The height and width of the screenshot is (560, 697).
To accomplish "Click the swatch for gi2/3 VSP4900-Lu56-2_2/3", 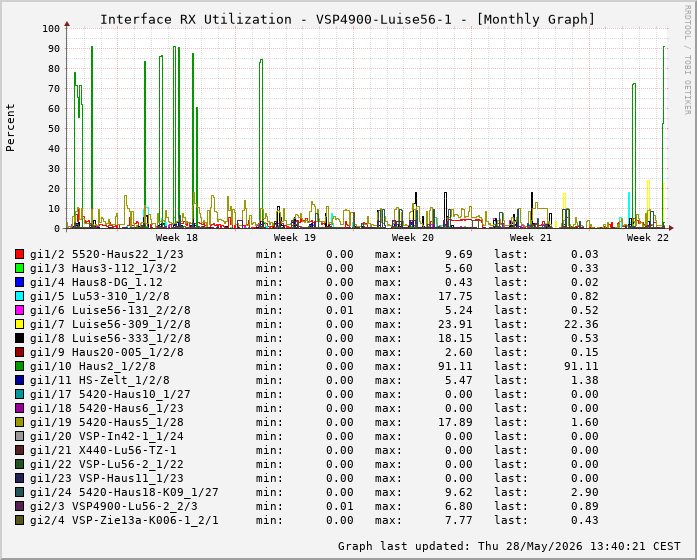I will pos(19,506).
